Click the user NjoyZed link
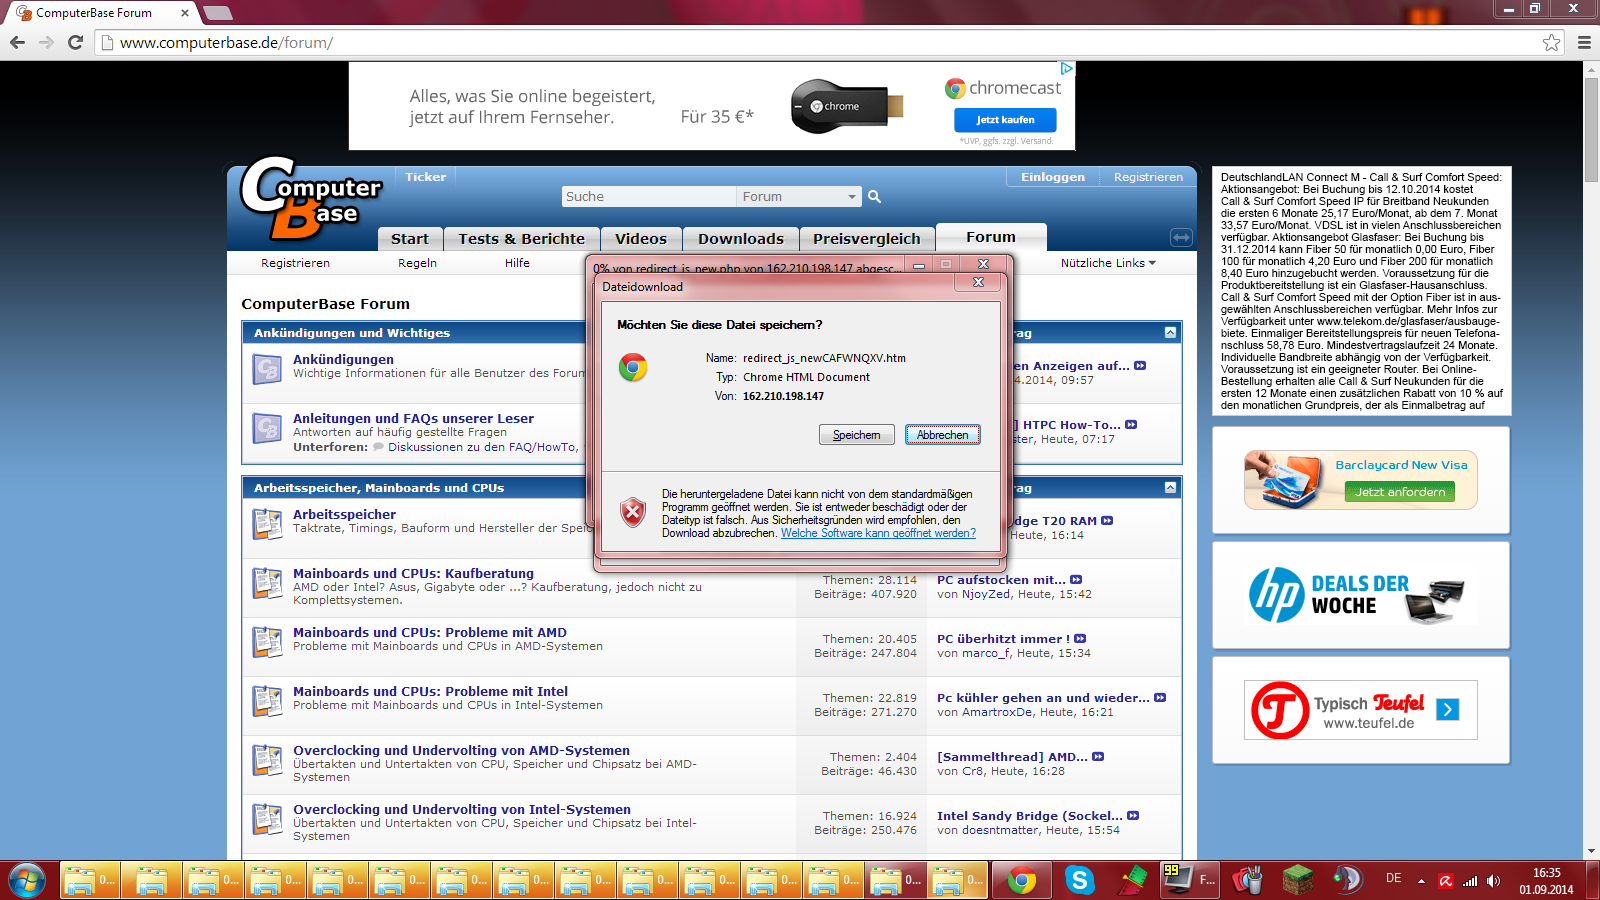1600x900 pixels. point(986,594)
